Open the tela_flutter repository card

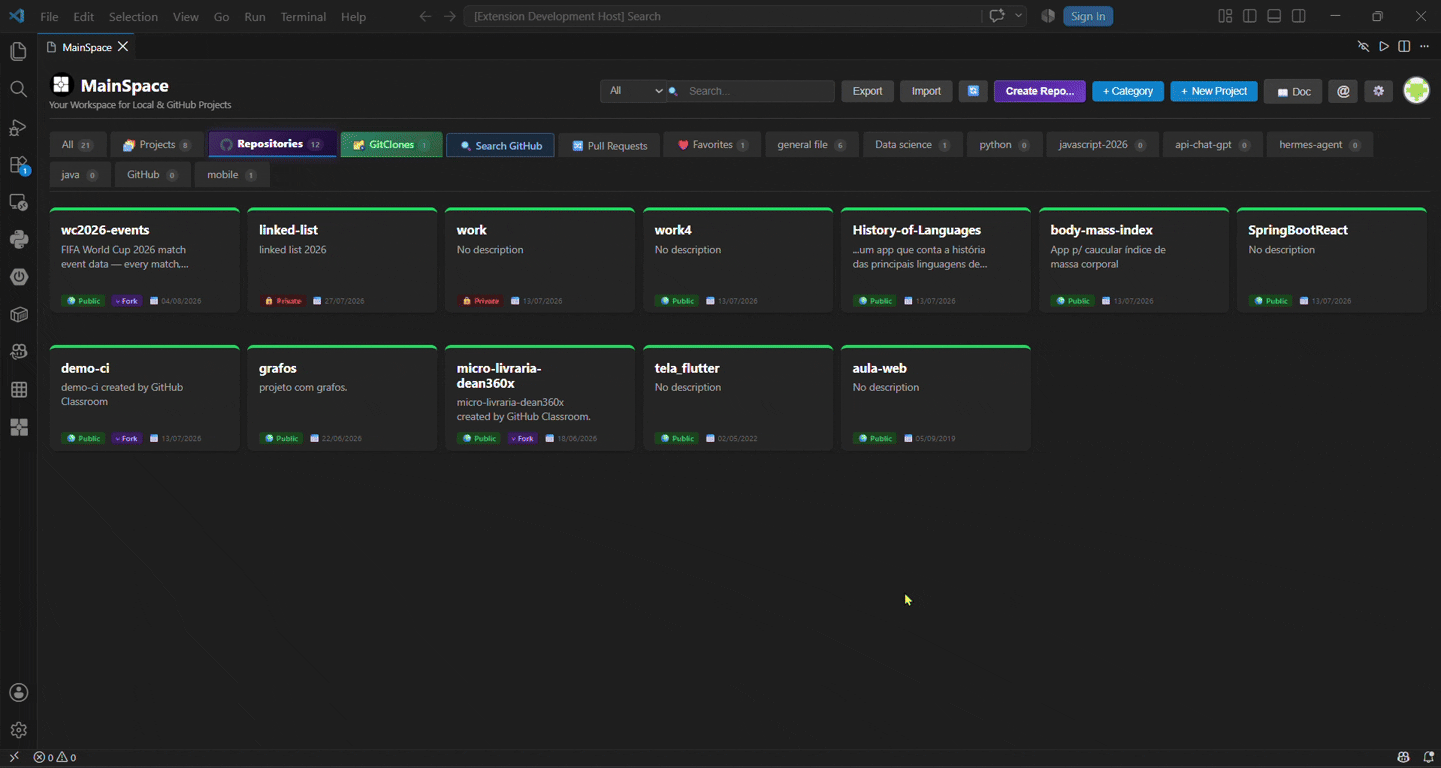tap(738, 398)
